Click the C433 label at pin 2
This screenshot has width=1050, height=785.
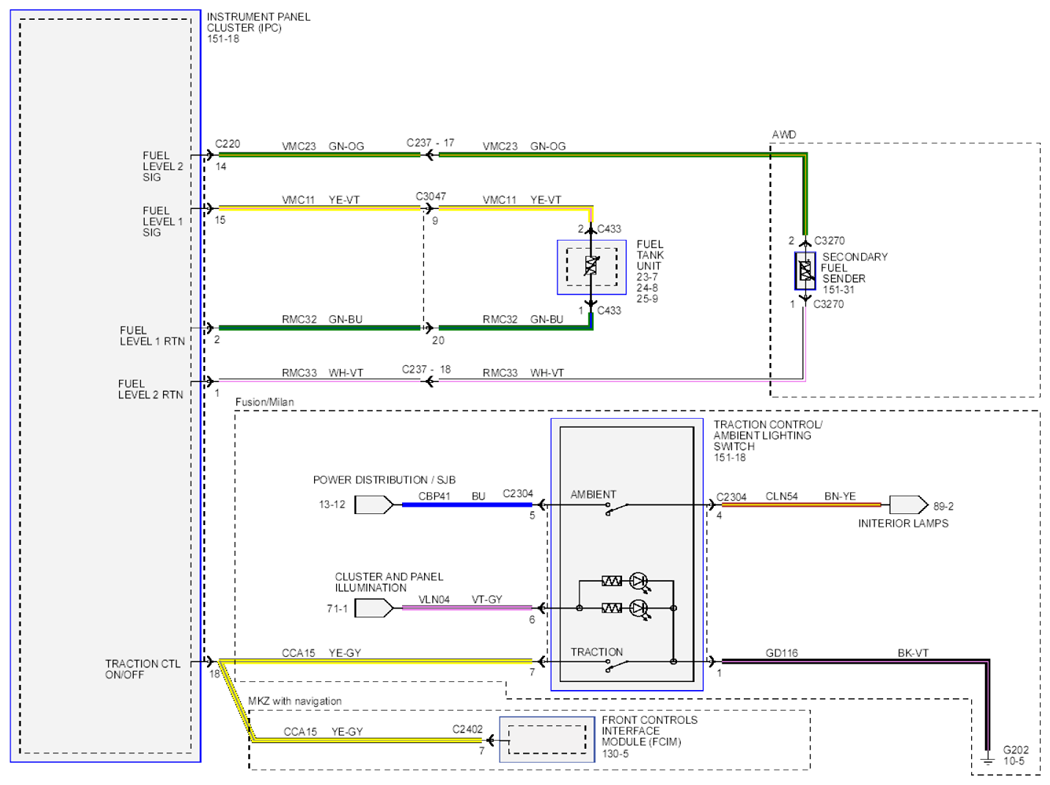pos(609,228)
